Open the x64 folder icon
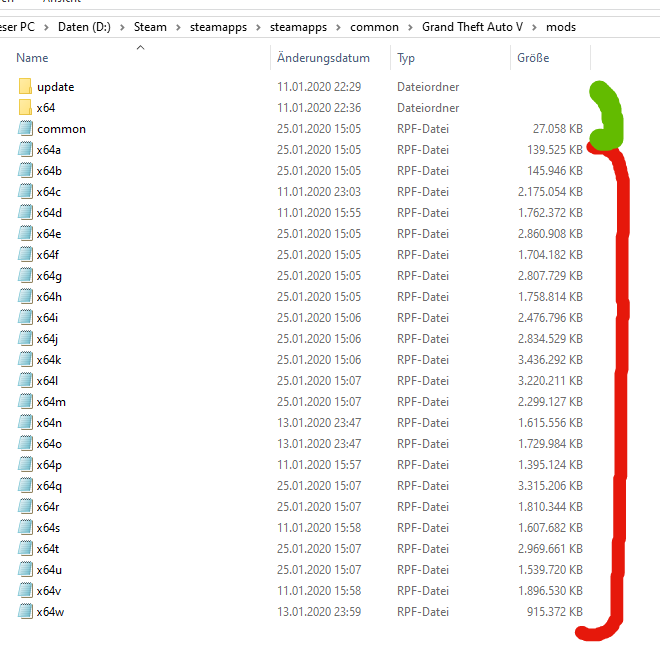 (25, 107)
